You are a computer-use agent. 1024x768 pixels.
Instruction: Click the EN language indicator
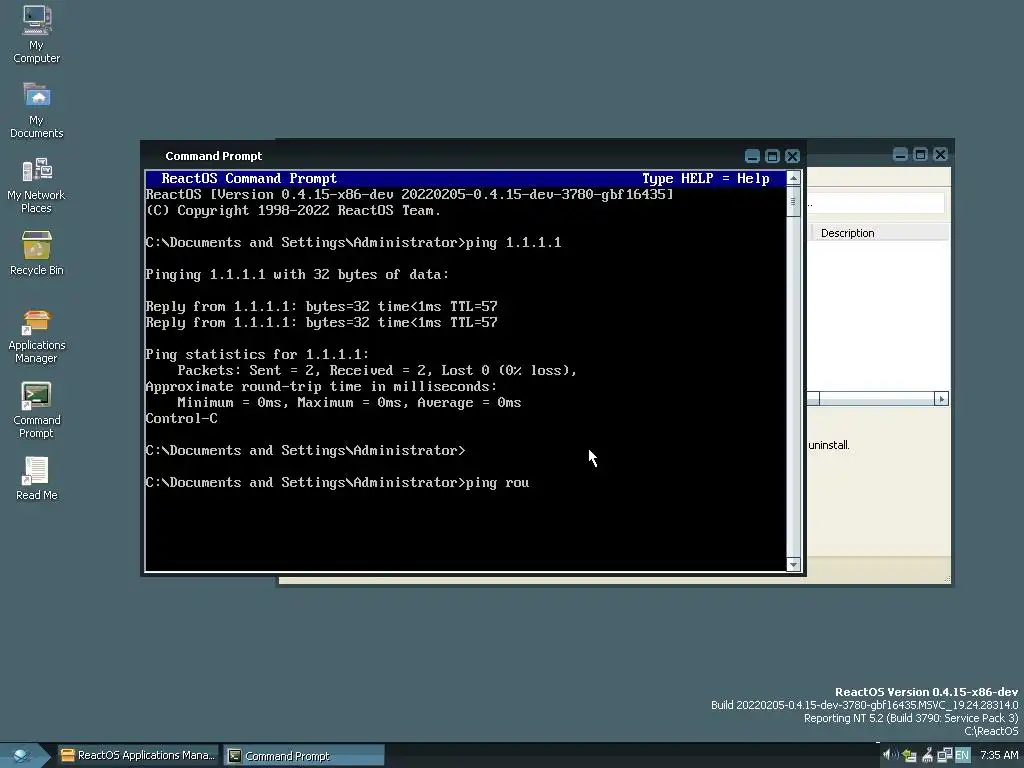point(962,756)
